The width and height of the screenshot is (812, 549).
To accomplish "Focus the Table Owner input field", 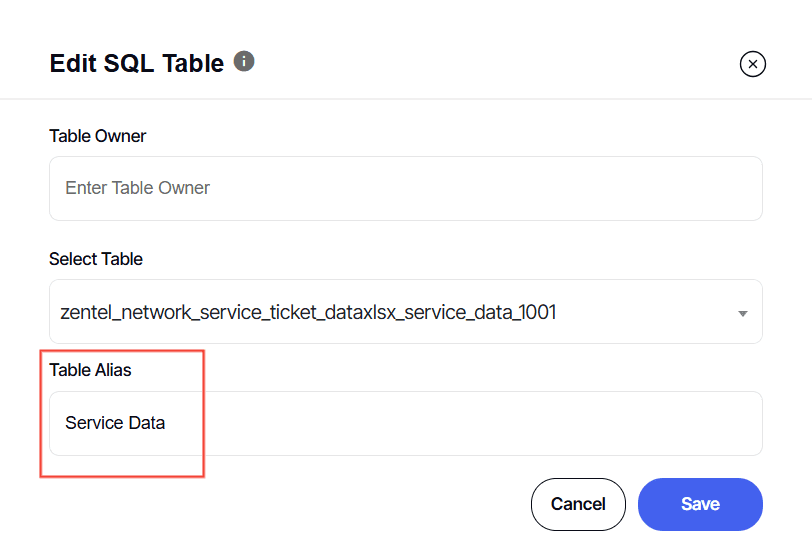I will tap(405, 188).
